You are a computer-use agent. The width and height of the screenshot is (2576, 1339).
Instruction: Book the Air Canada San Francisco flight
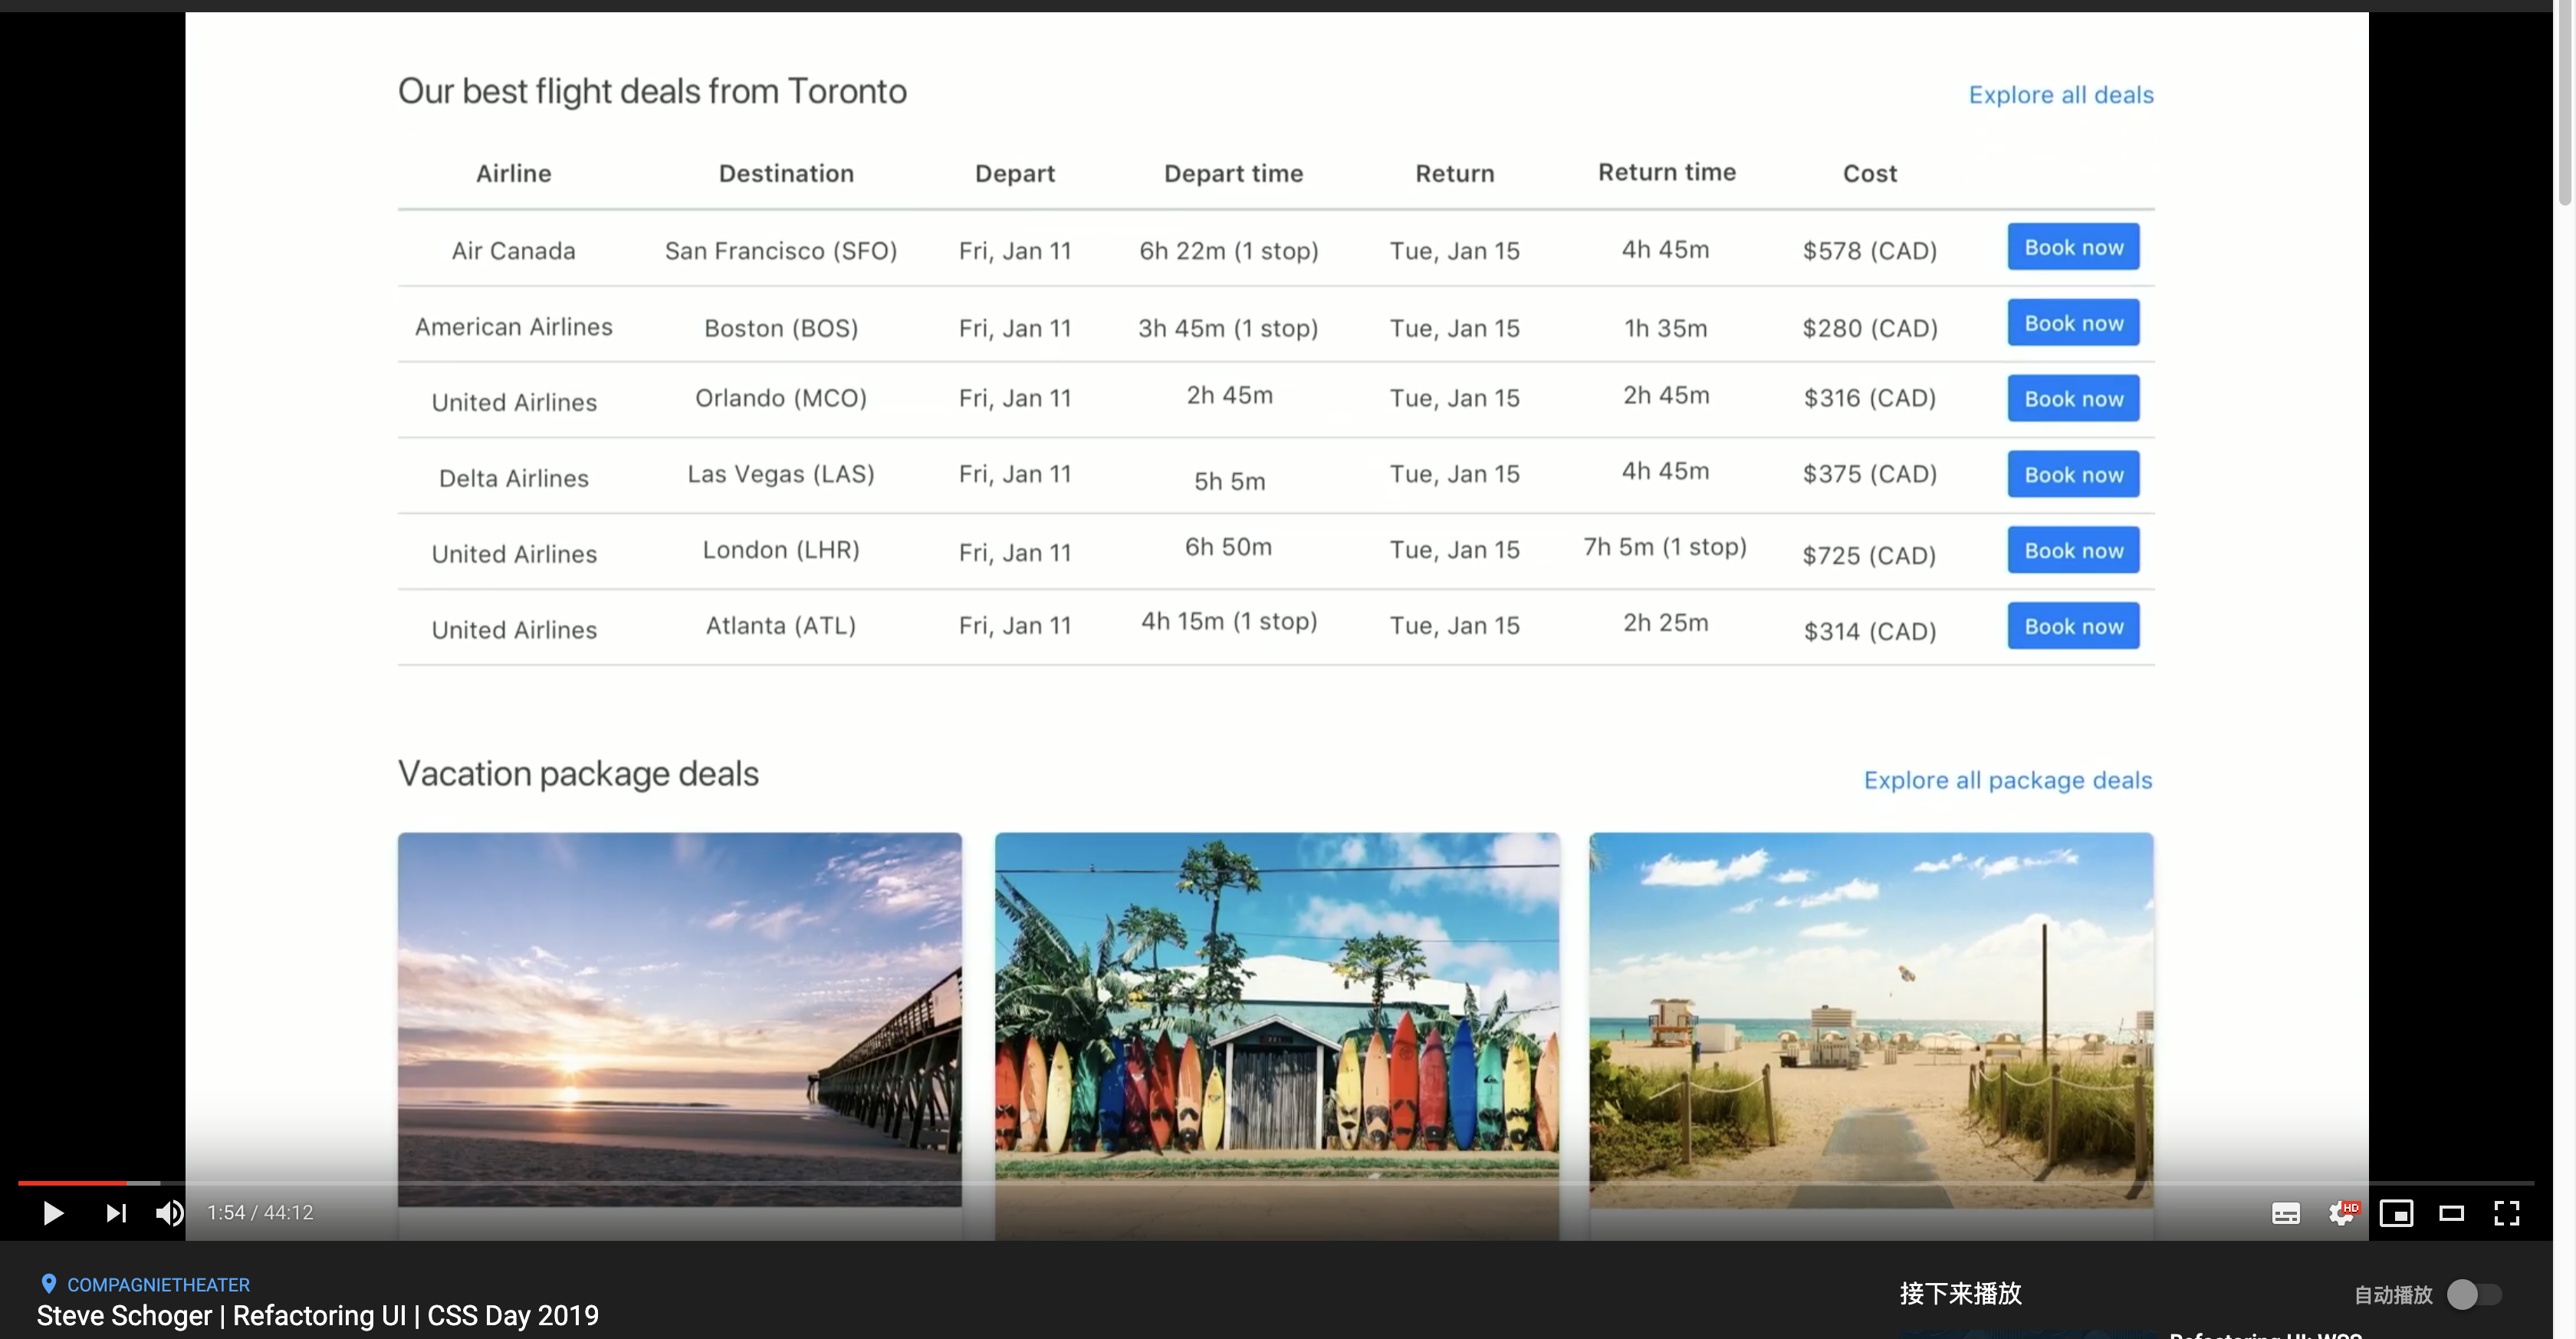(x=2073, y=247)
